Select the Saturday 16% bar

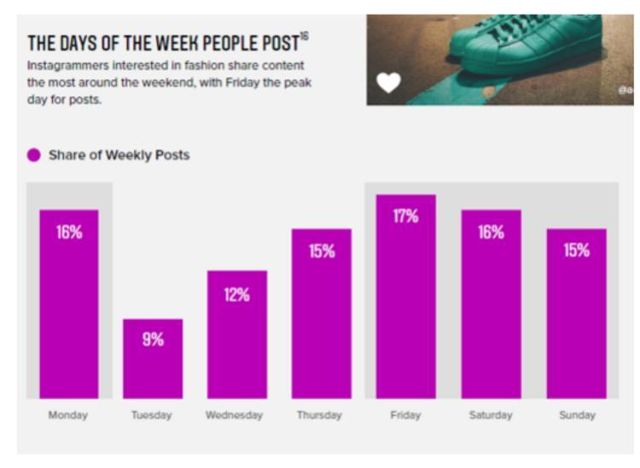491,304
